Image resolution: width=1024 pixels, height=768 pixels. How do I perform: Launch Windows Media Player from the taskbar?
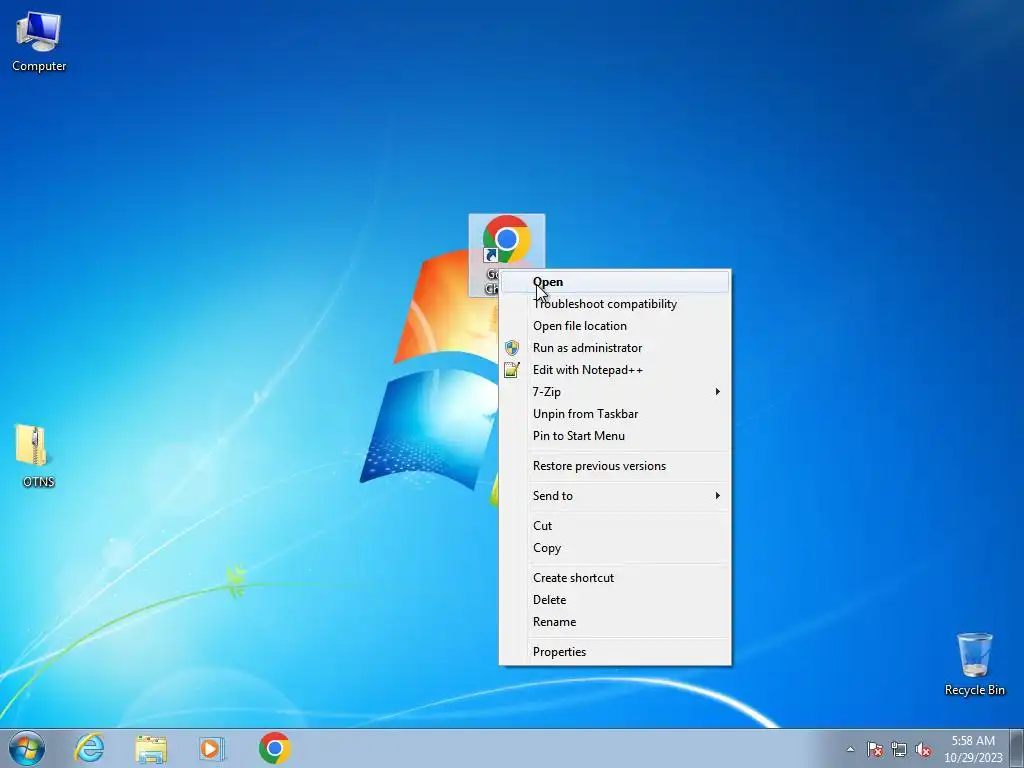(x=212, y=748)
